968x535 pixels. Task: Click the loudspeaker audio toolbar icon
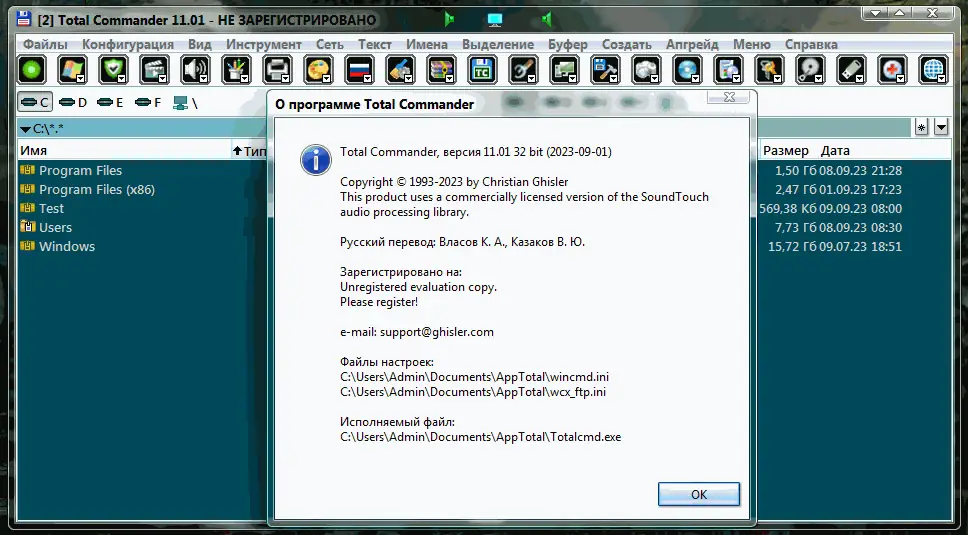point(195,70)
